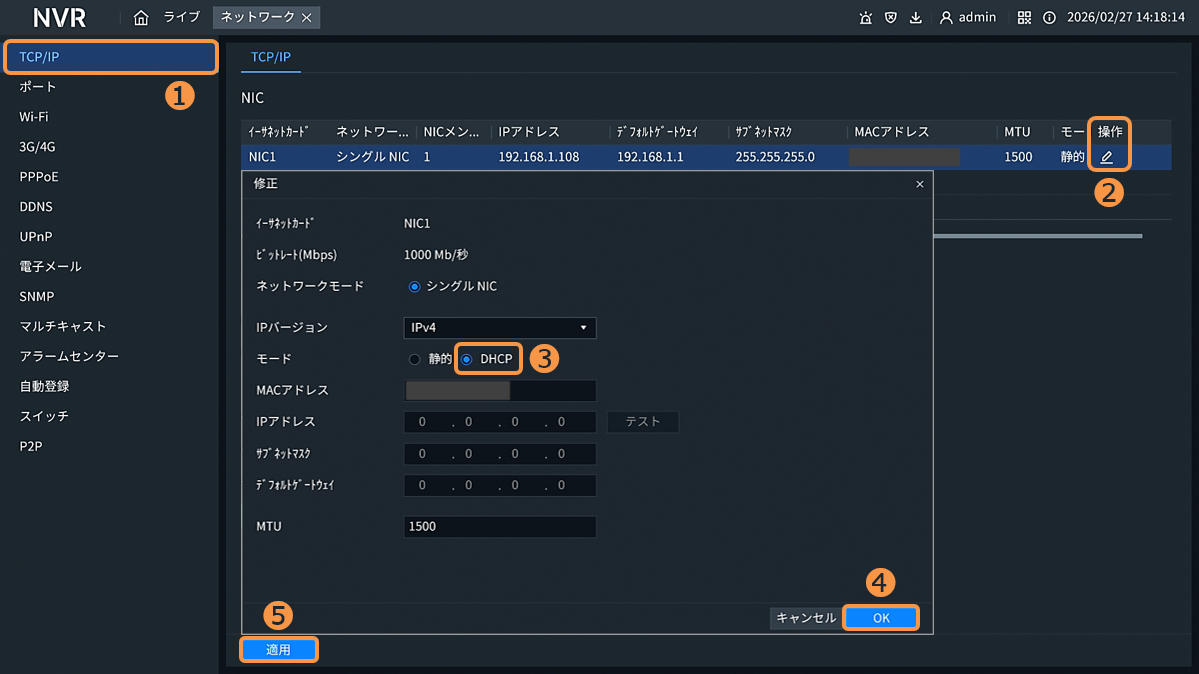Click the 適用 (apply) button
1199x674 pixels.
tap(278, 650)
